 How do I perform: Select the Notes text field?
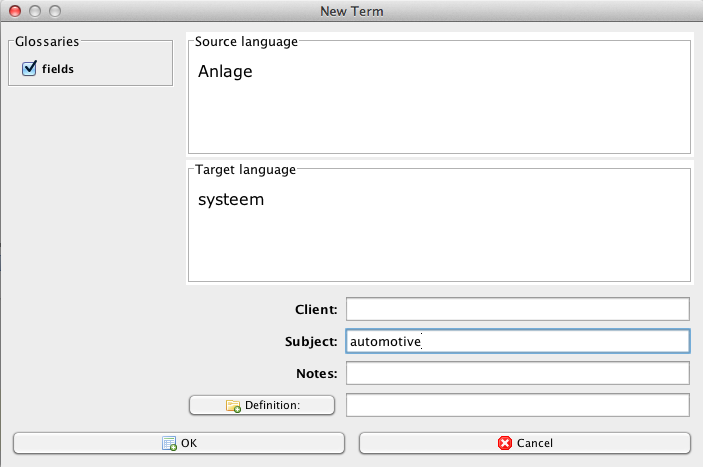pos(517,373)
